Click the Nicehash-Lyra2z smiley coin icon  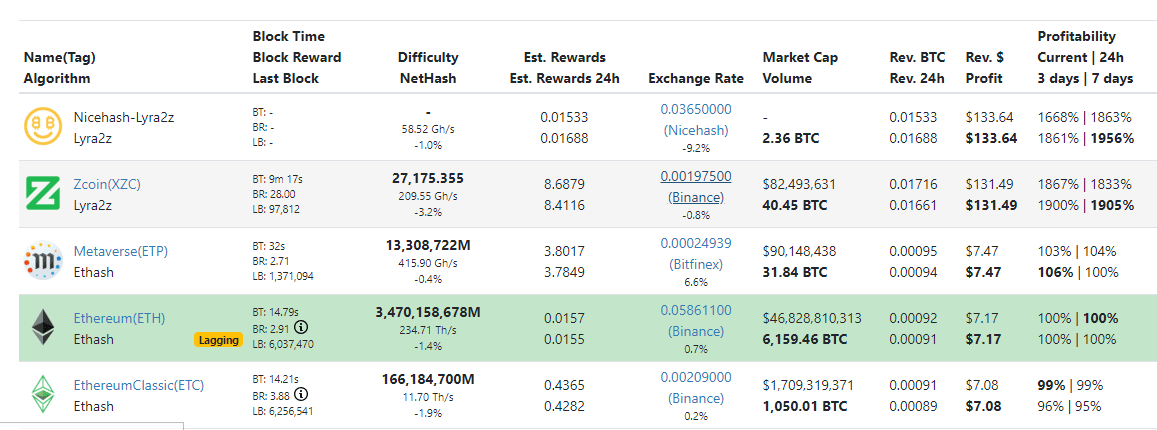[x=42, y=127]
